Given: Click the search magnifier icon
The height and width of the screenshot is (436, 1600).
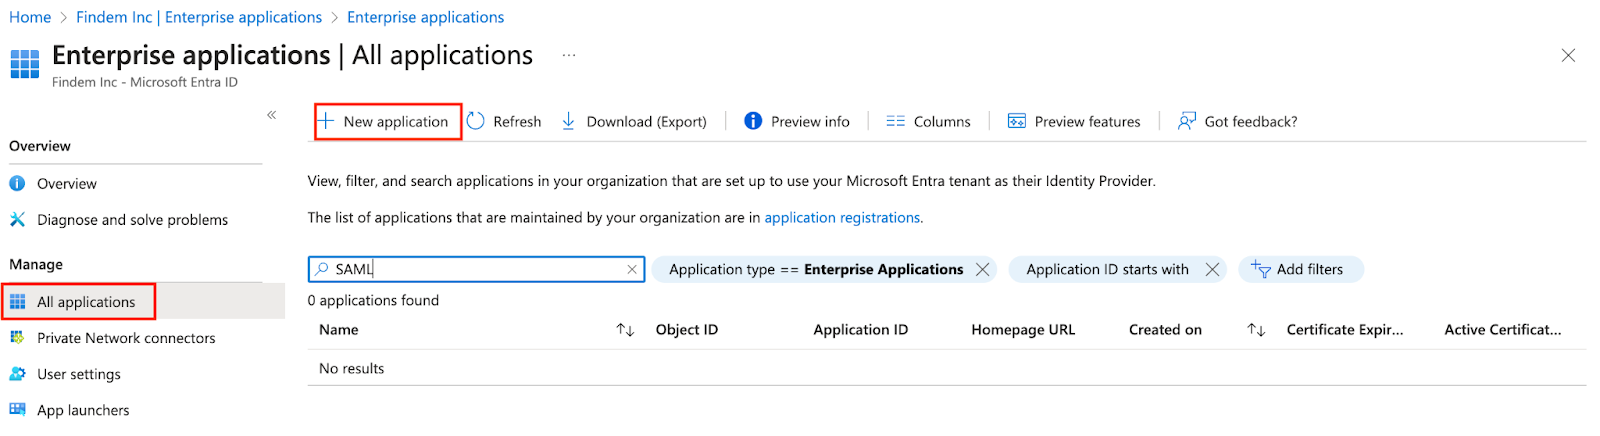Looking at the screenshot, I should 322,269.
